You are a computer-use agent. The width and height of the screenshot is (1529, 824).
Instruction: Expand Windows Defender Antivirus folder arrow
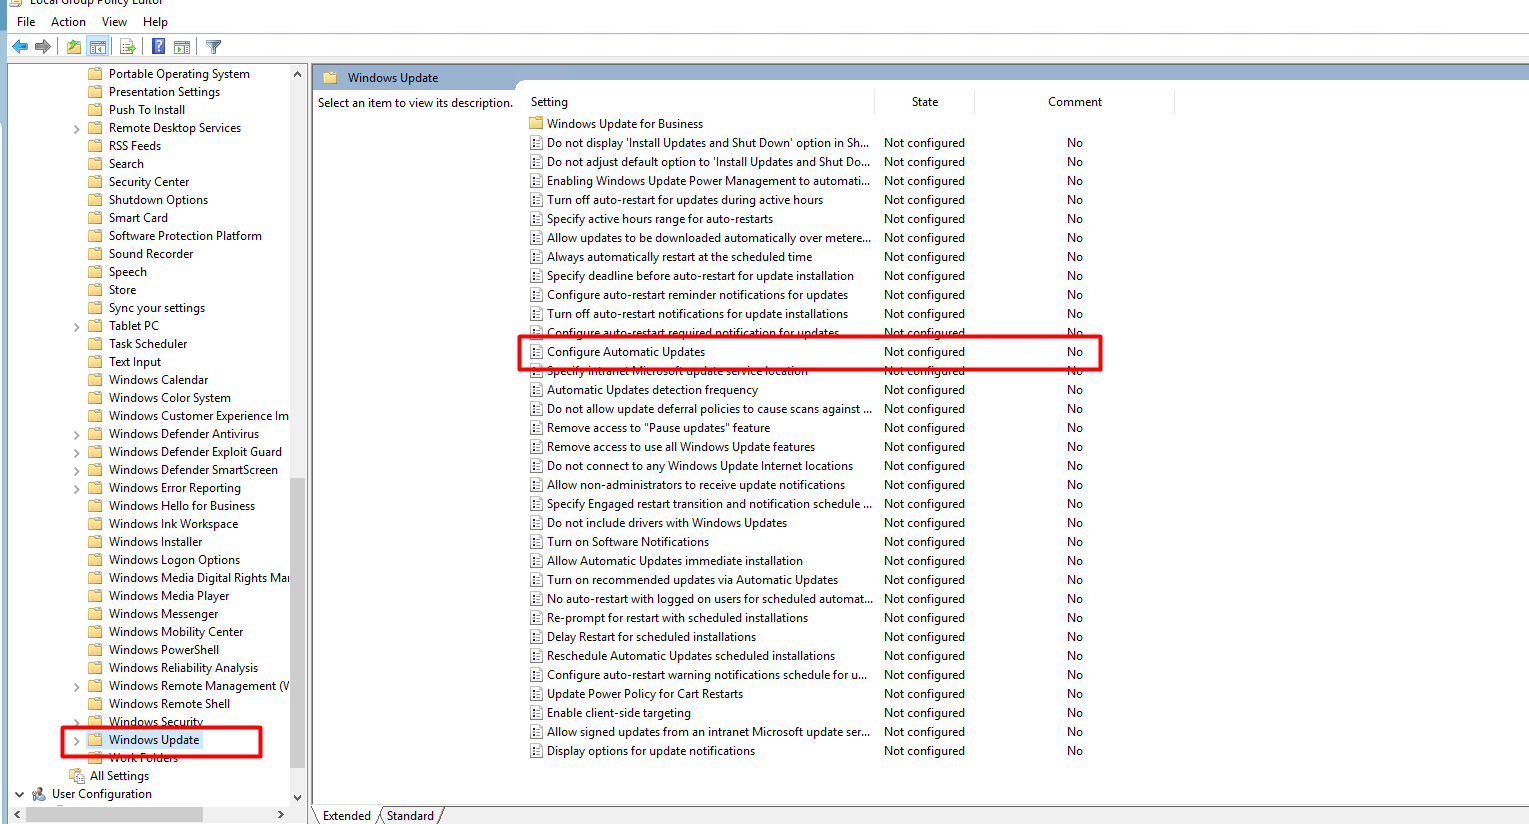(77, 435)
